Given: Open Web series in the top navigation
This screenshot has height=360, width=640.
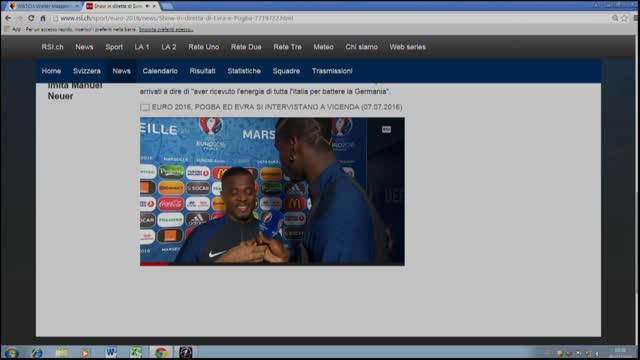Looking at the screenshot, I should [407, 47].
